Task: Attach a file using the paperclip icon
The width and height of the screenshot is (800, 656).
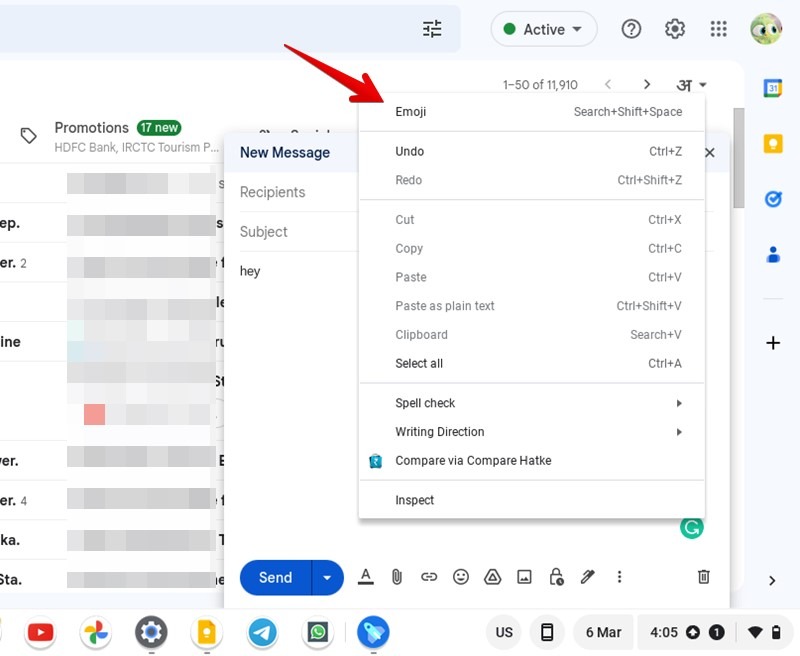Action: pyautogui.click(x=396, y=577)
